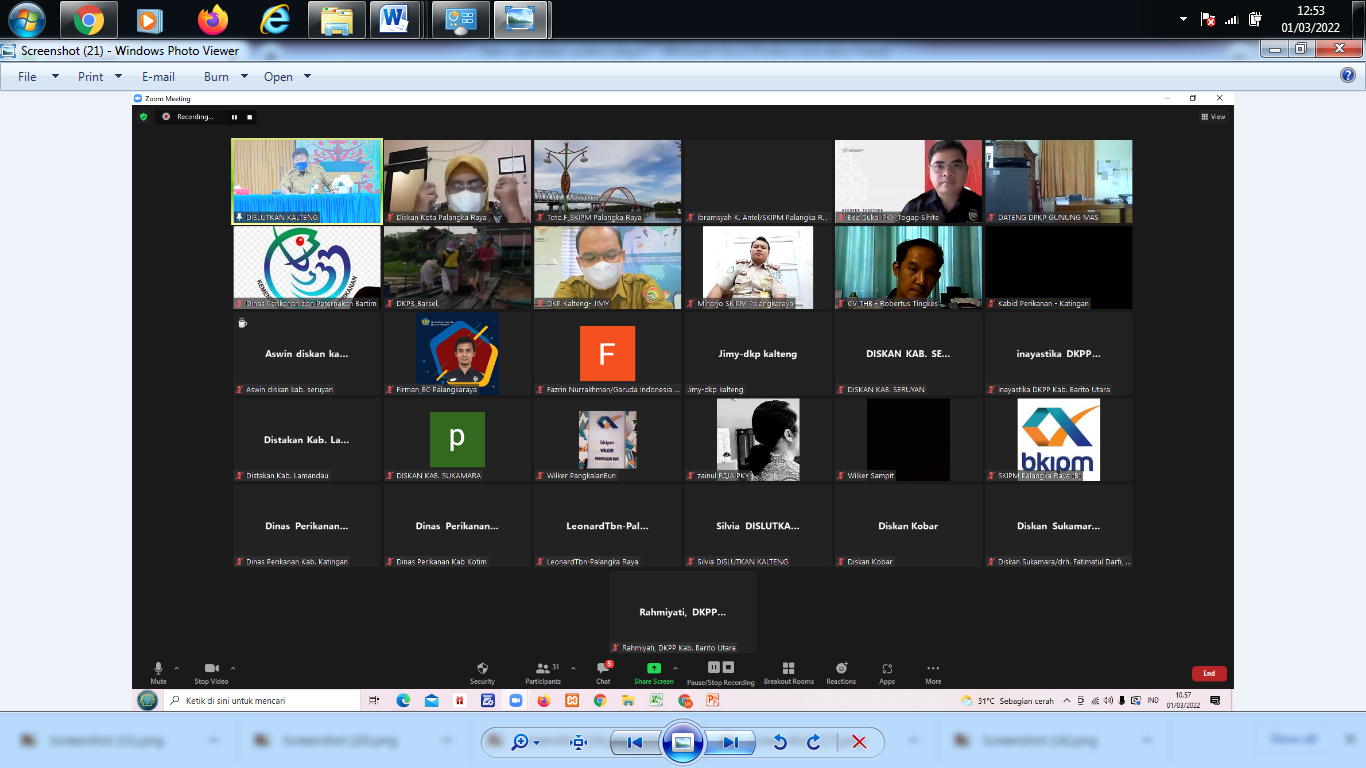The width and height of the screenshot is (1366, 768).
Task: Toggle Mute microphone in the Zoom screenshot
Action: pyautogui.click(x=158, y=672)
